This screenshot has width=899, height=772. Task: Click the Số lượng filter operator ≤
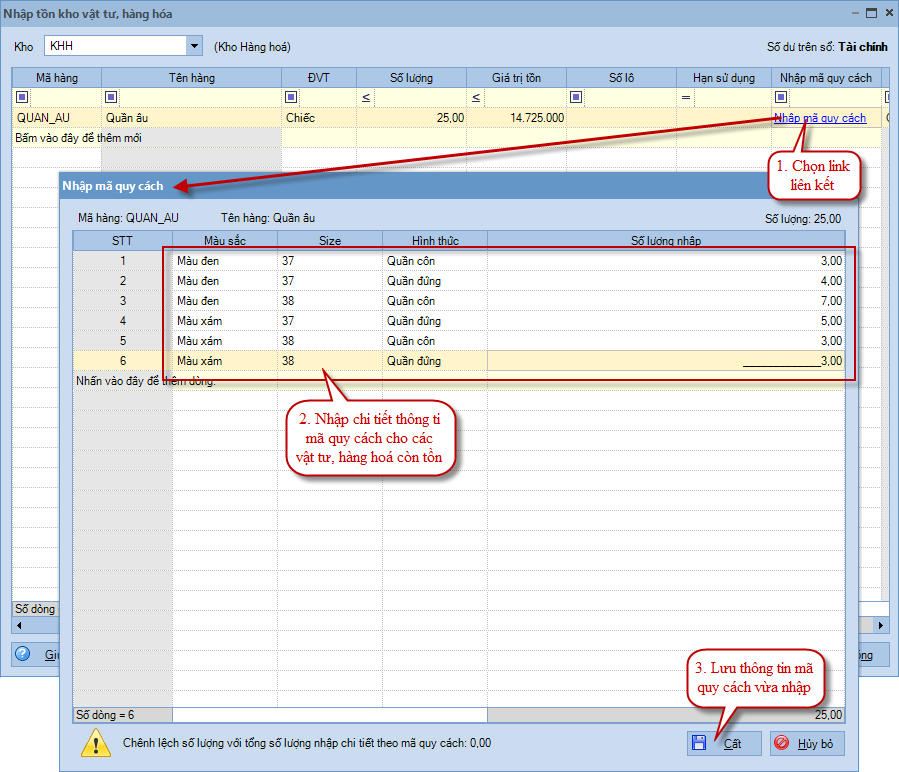pyautogui.click(x=366, y=97)
